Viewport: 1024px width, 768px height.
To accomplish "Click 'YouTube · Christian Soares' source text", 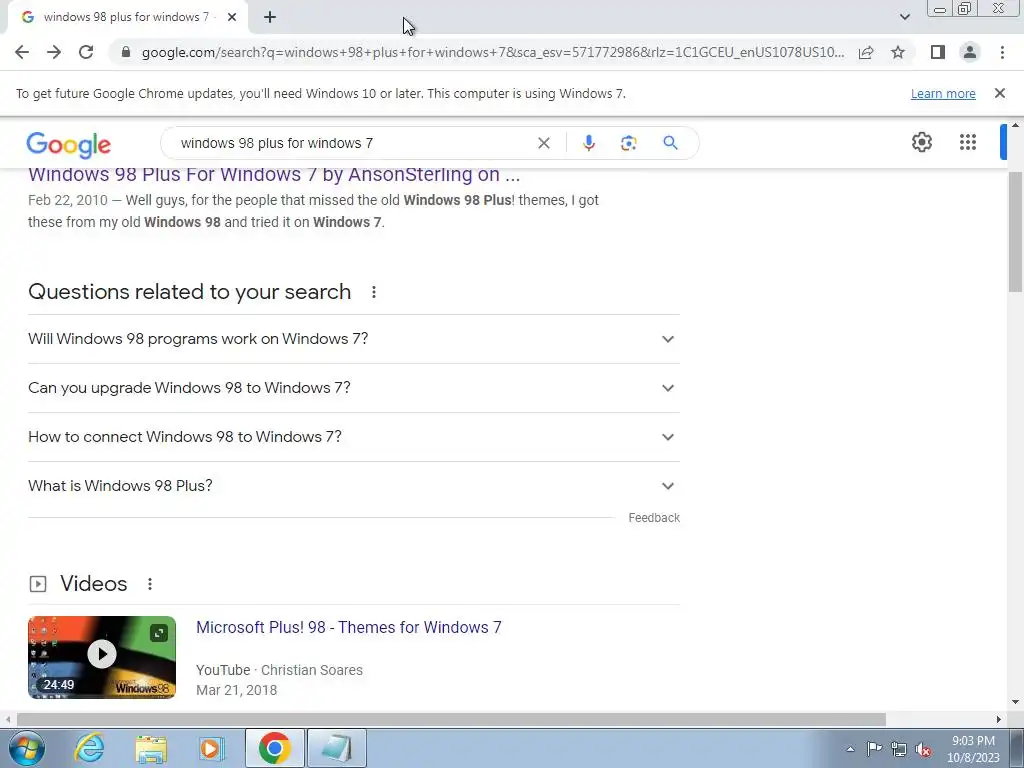I will pyautogui.click(x=280, y=670).
